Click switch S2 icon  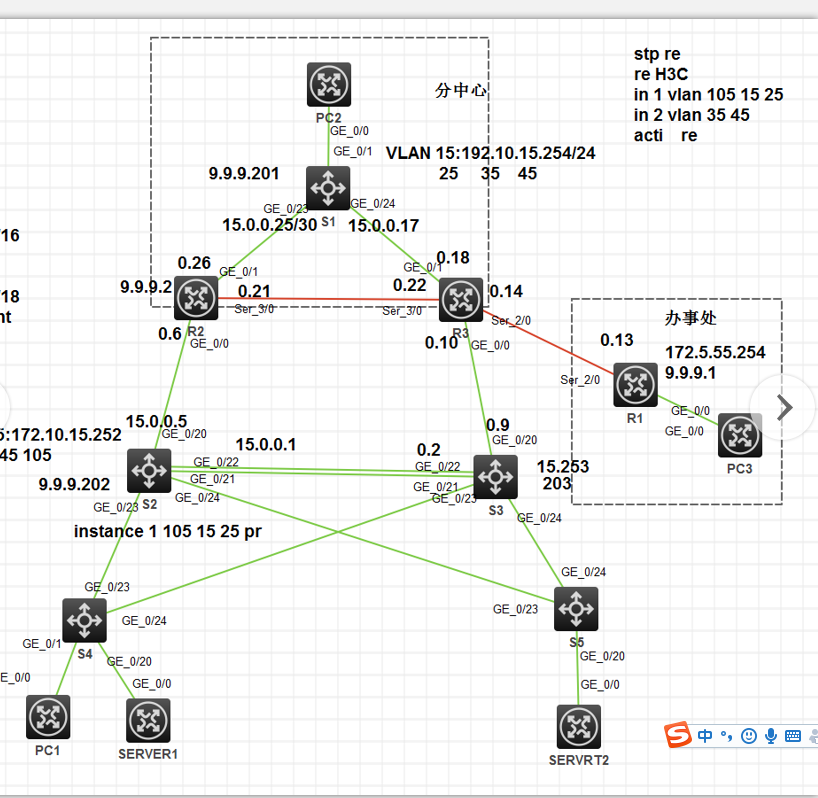pyautogui.click(x=149, y=470)
